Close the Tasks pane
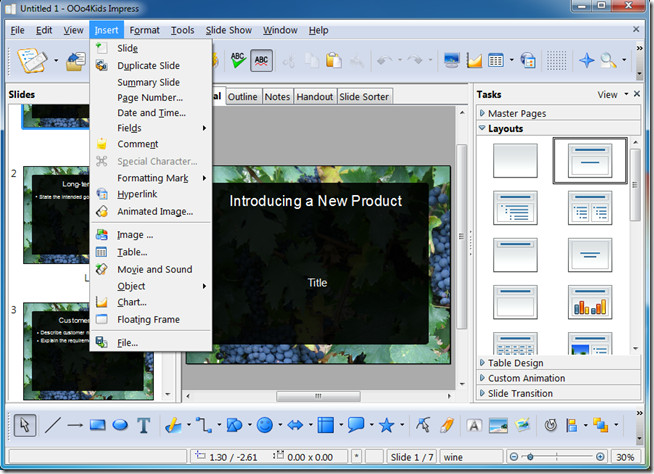This screenshot has height=474, width=654. [636, 94]
